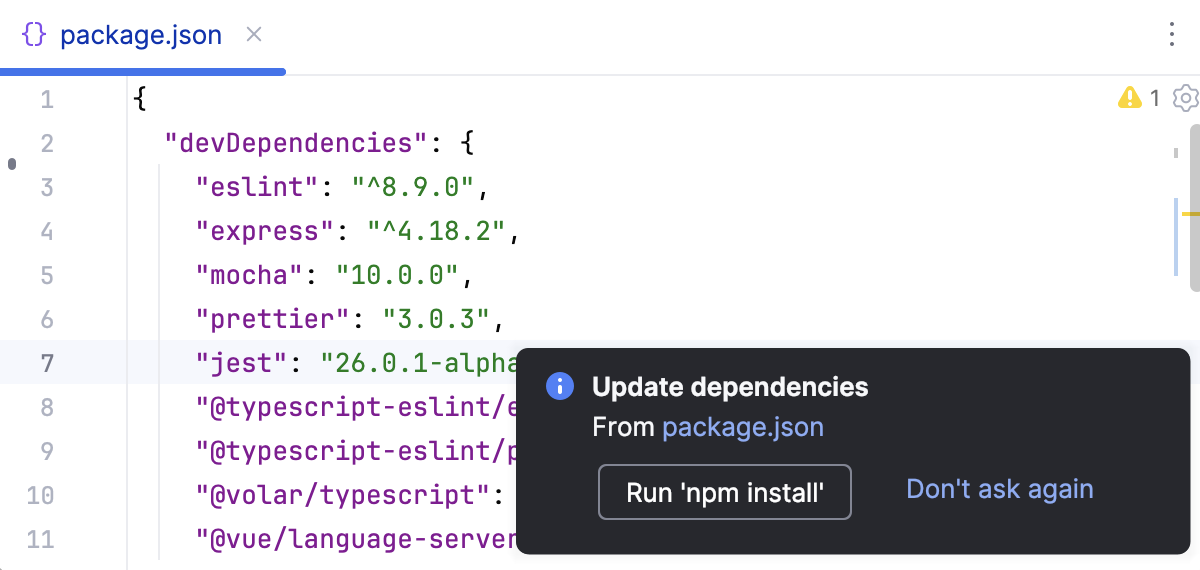
Task: Jump to yellow warning stripe on scrollbar
Action: (1190, 214)
